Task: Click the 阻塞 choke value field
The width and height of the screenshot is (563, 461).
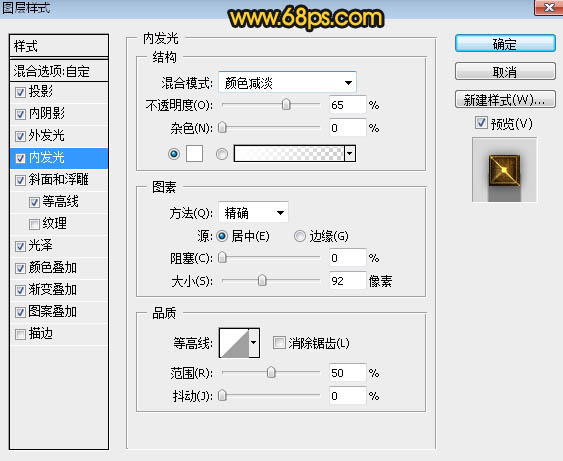Action: coord(348,258)
